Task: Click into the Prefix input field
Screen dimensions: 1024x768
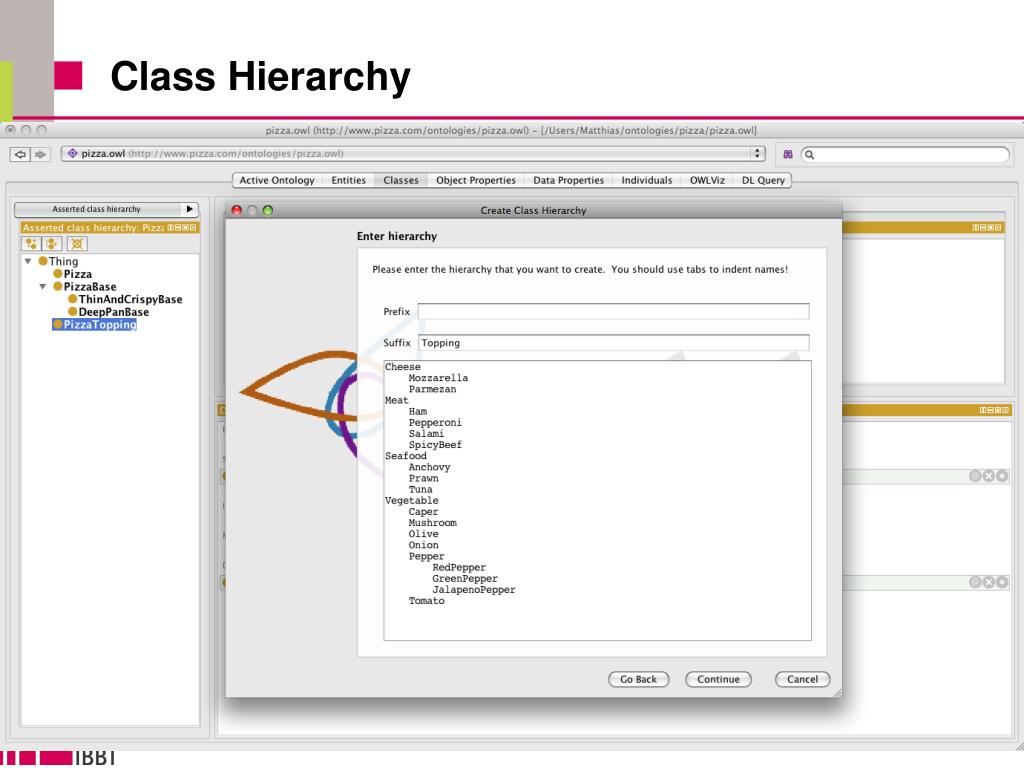Action: click(613, 312)
